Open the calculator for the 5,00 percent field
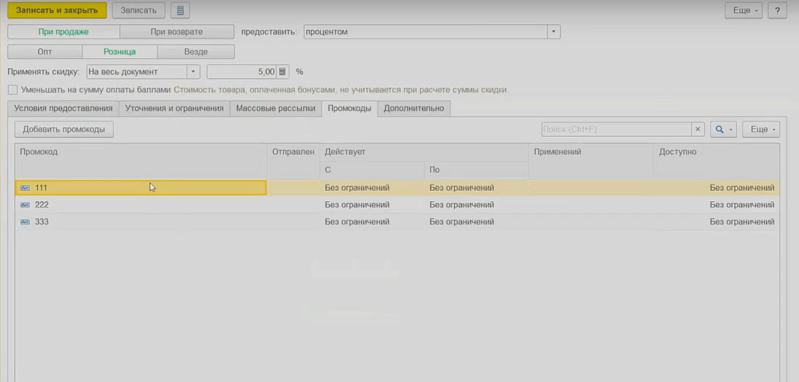Image resolution: width=799 pixels, height=382 pixels. click(283, 72)
